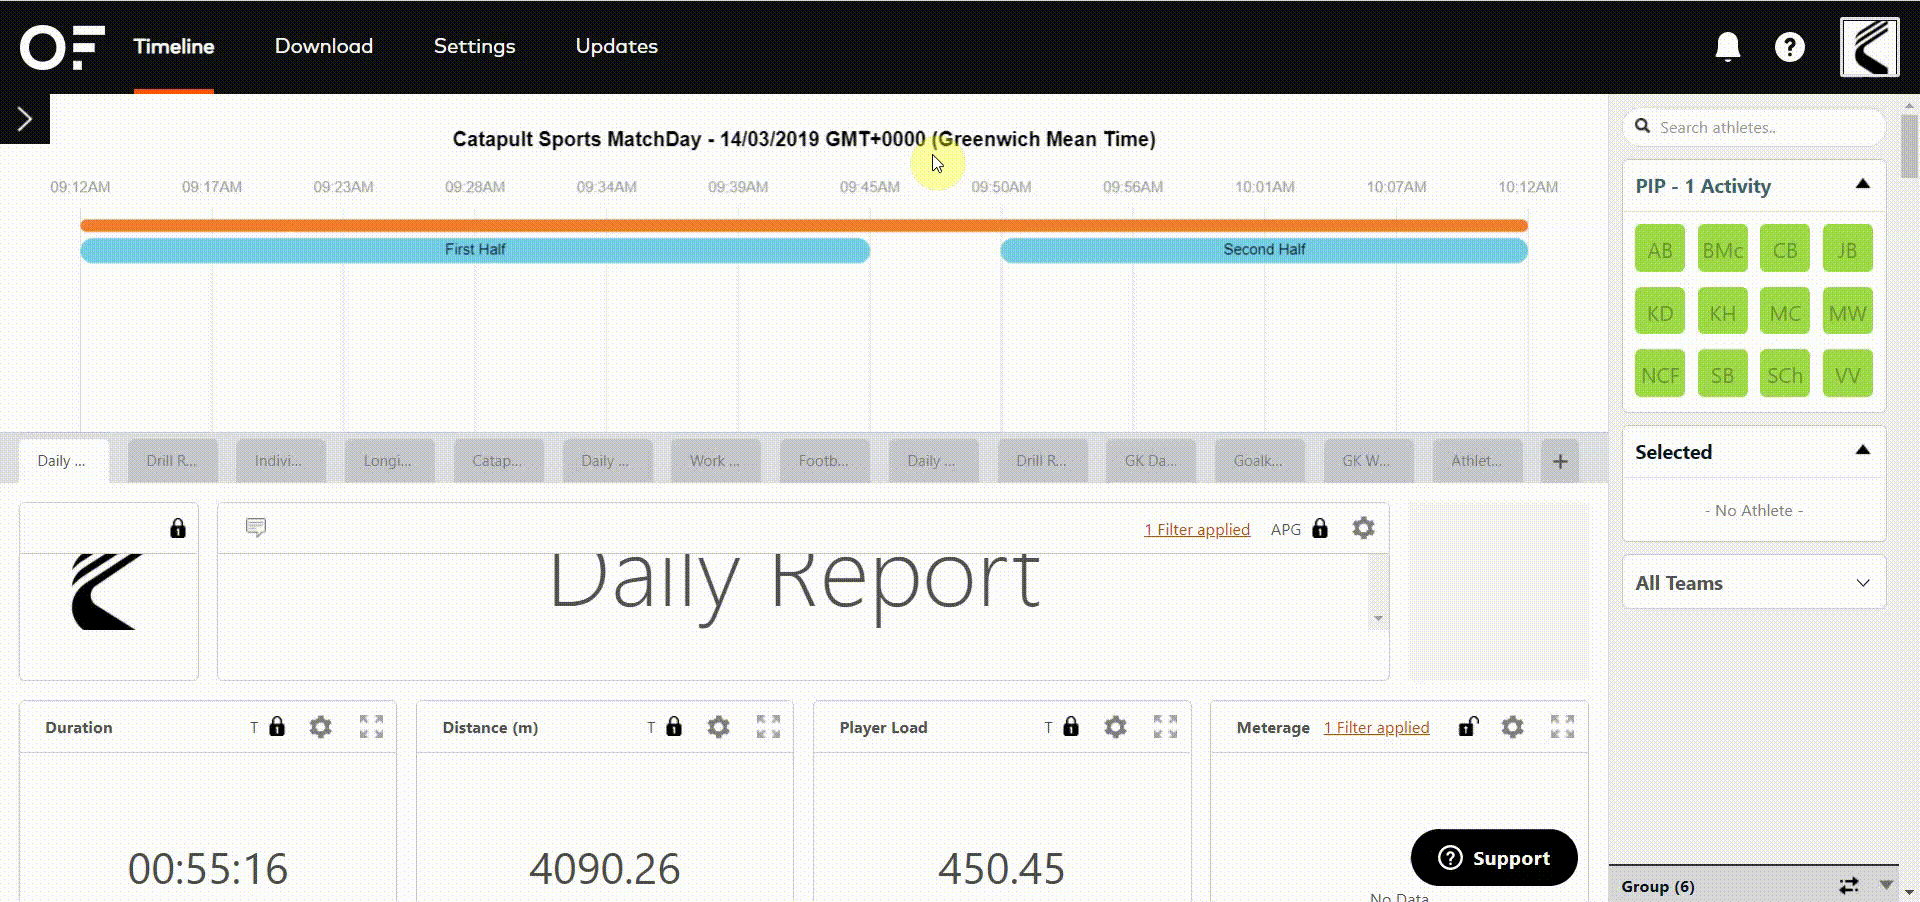Open settings gear for the Meterage widget
This screenshot has height=902, width=1920.
coord(1511,727)
